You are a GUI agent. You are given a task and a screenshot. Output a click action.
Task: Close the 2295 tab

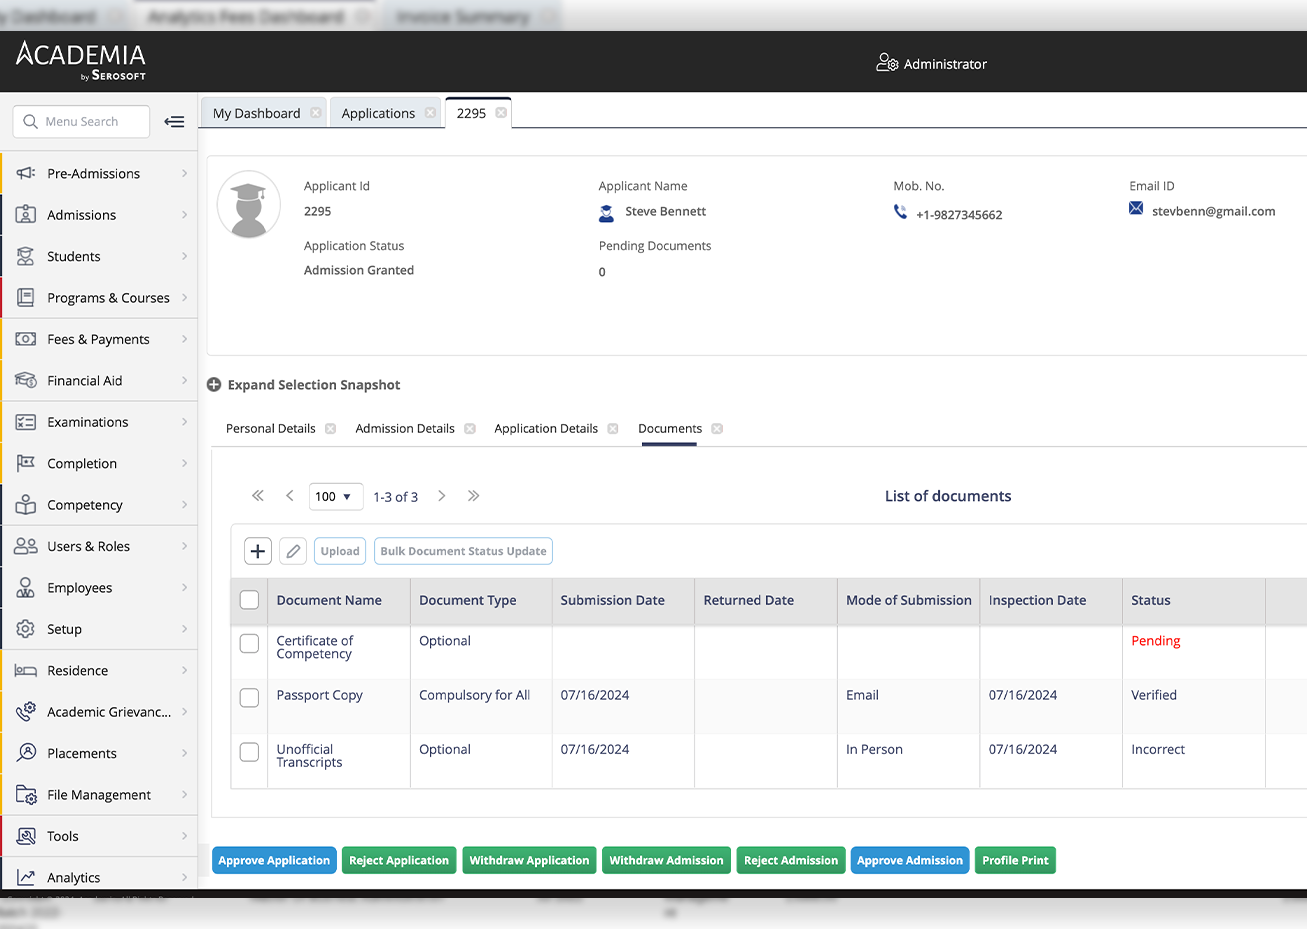502,113
